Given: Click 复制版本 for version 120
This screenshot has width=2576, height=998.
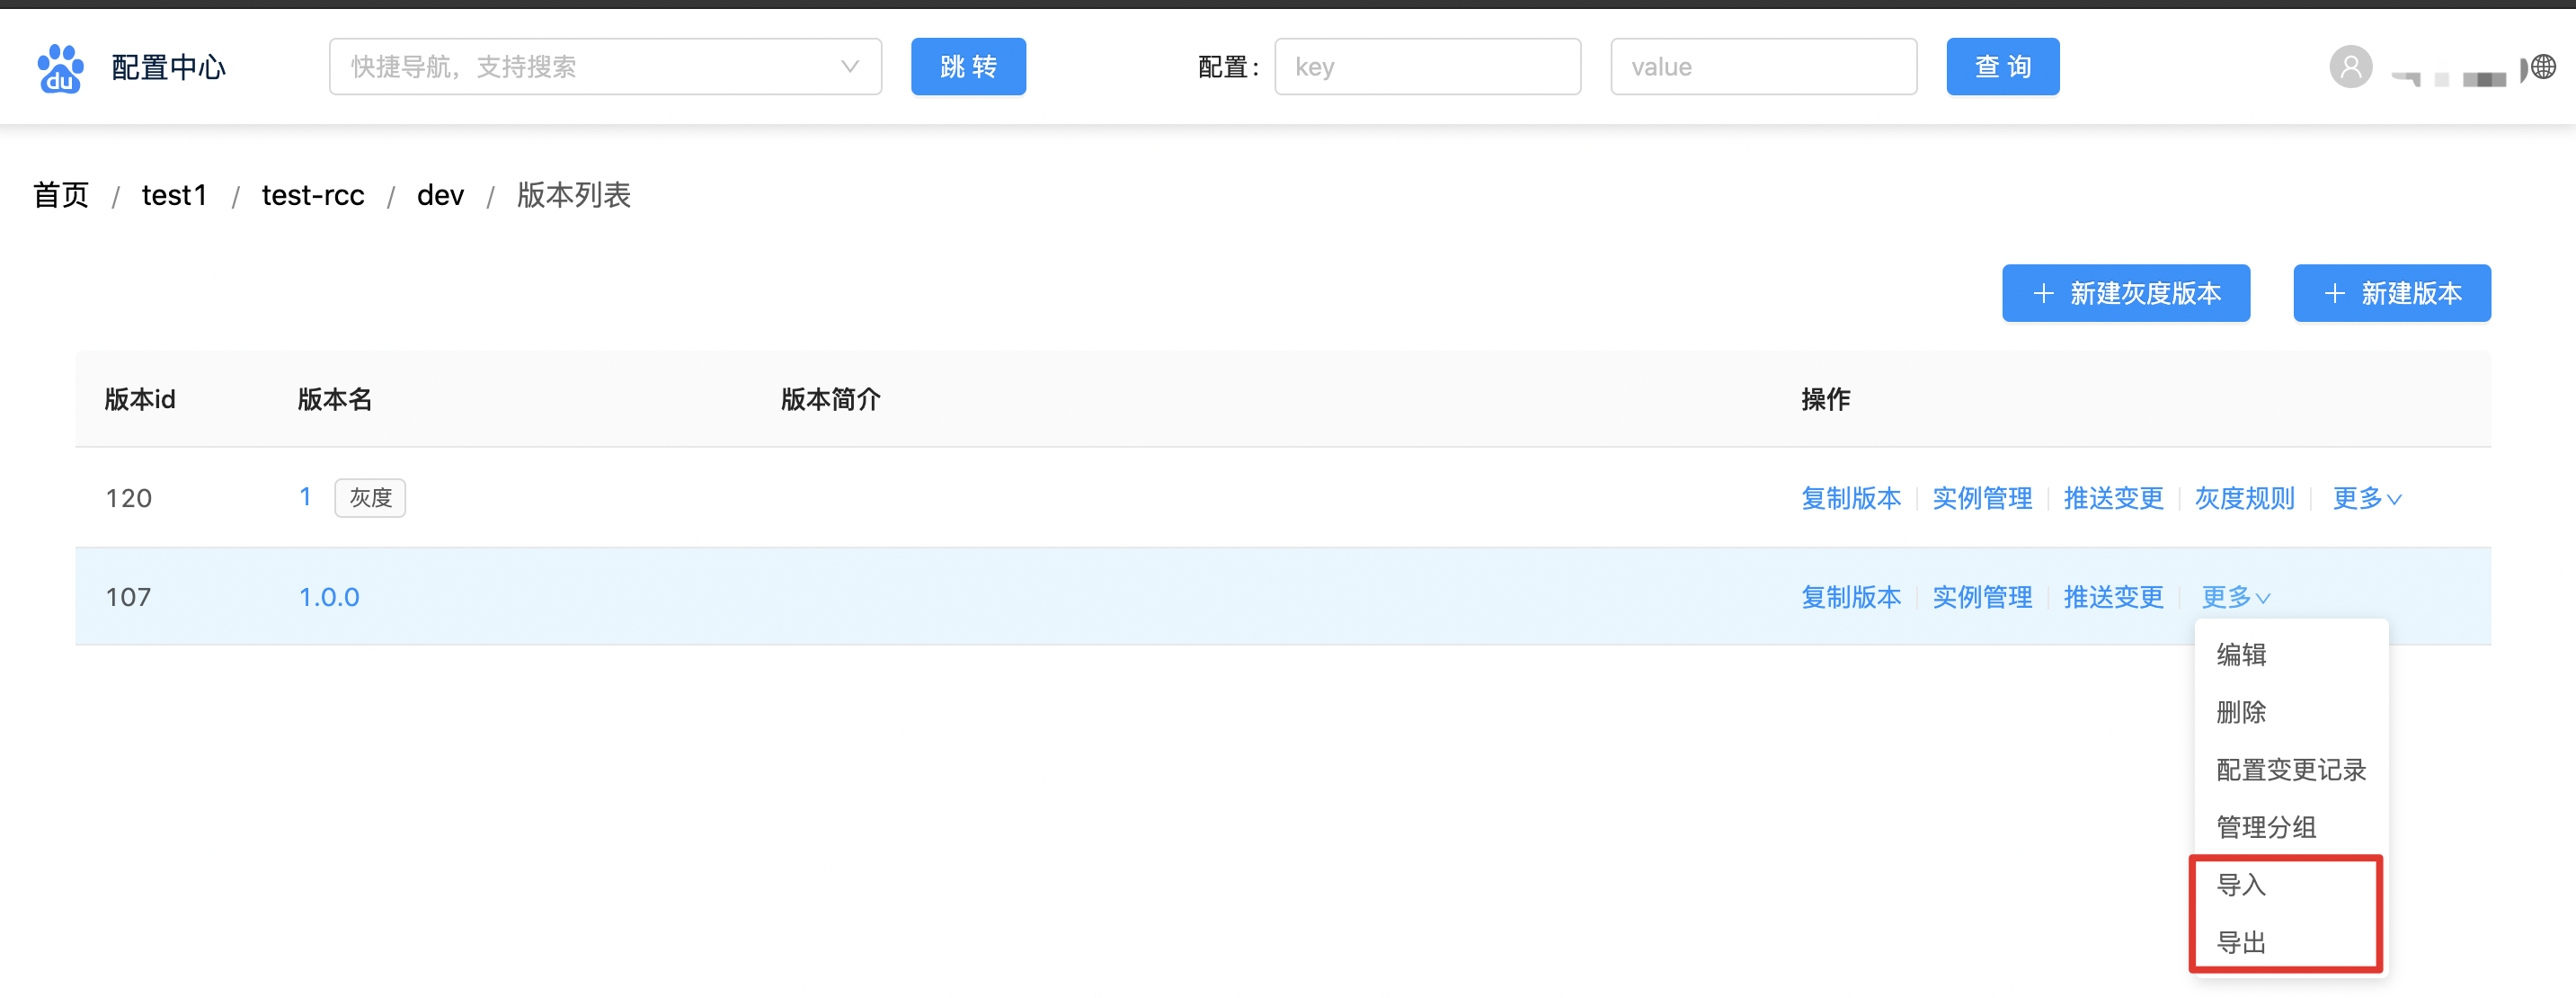Looking at the screenshot, I should tap(1850, 498).
